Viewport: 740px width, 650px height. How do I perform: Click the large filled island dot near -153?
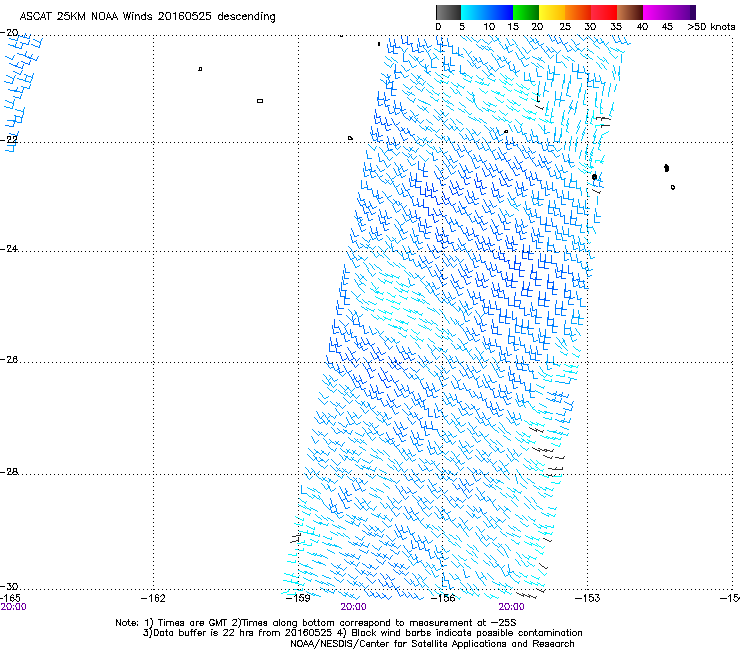click(x=595, y=177)
